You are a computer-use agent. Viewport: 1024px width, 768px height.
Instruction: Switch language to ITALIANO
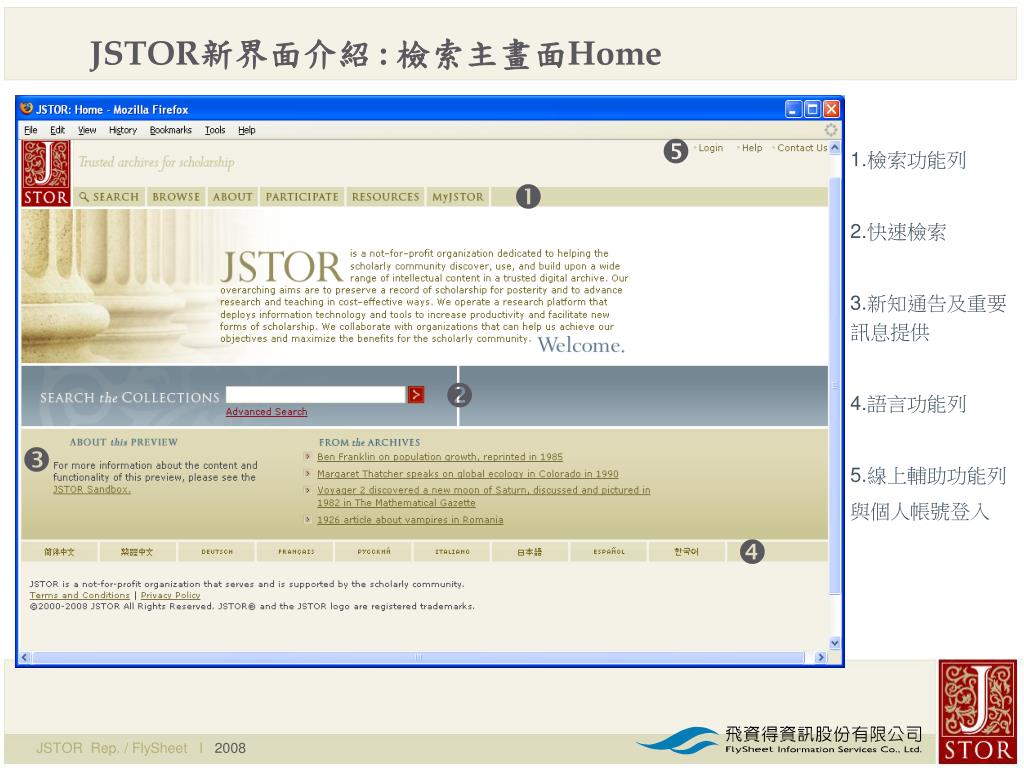tap(452, 552)
